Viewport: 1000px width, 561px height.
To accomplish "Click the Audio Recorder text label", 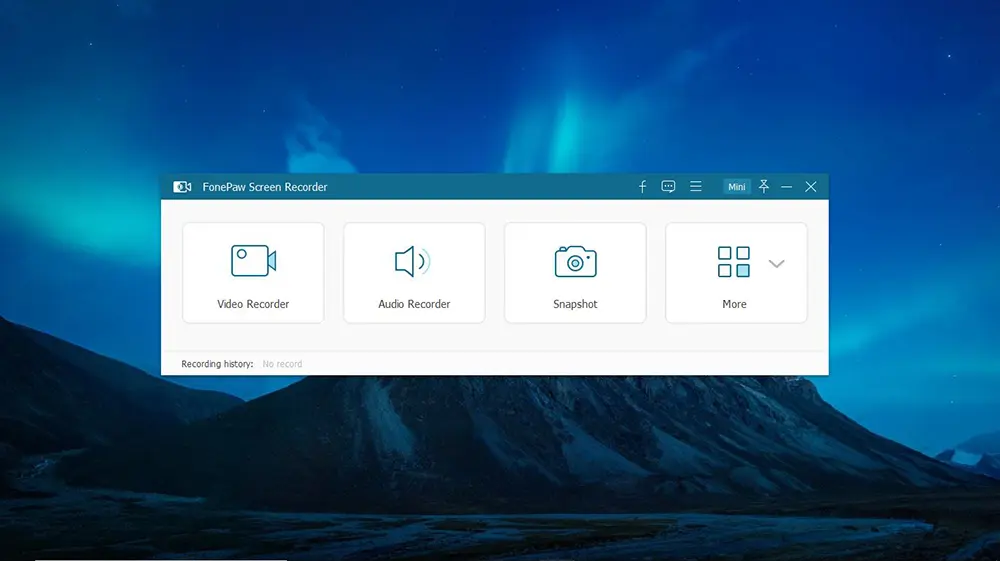I will pyautogui.click(x=414, y=304).
